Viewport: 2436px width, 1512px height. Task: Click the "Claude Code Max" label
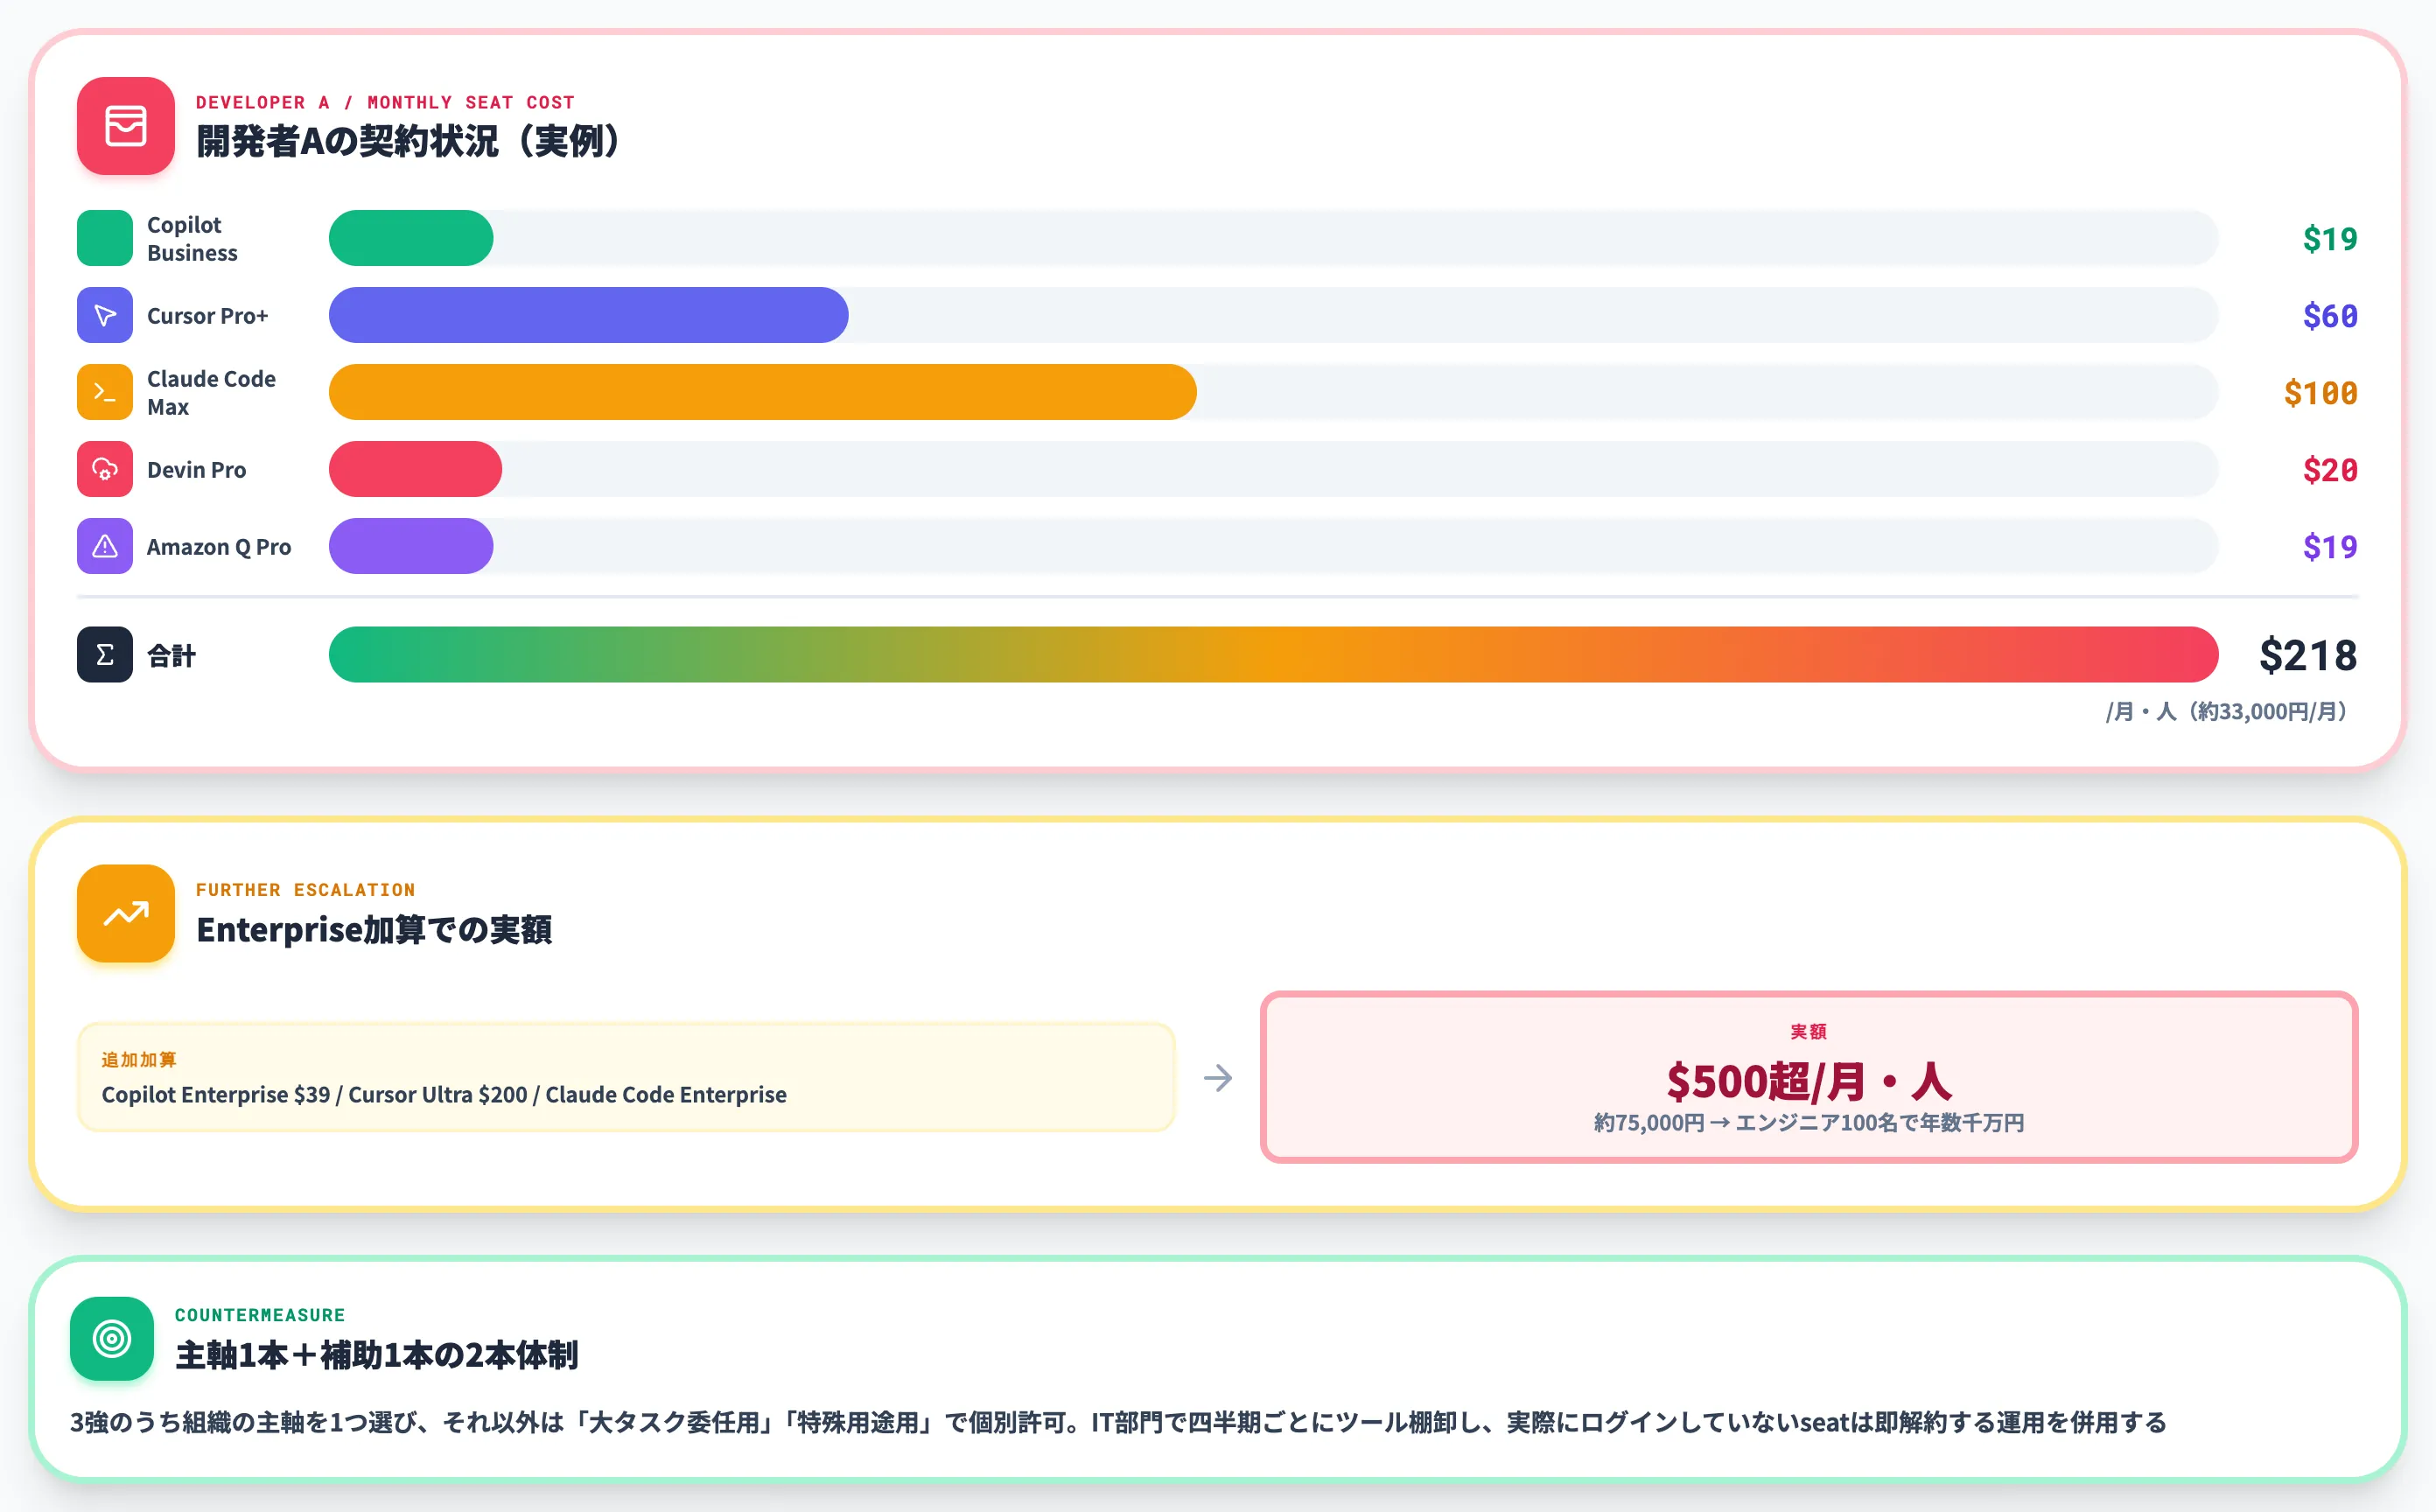pos(212,393)
